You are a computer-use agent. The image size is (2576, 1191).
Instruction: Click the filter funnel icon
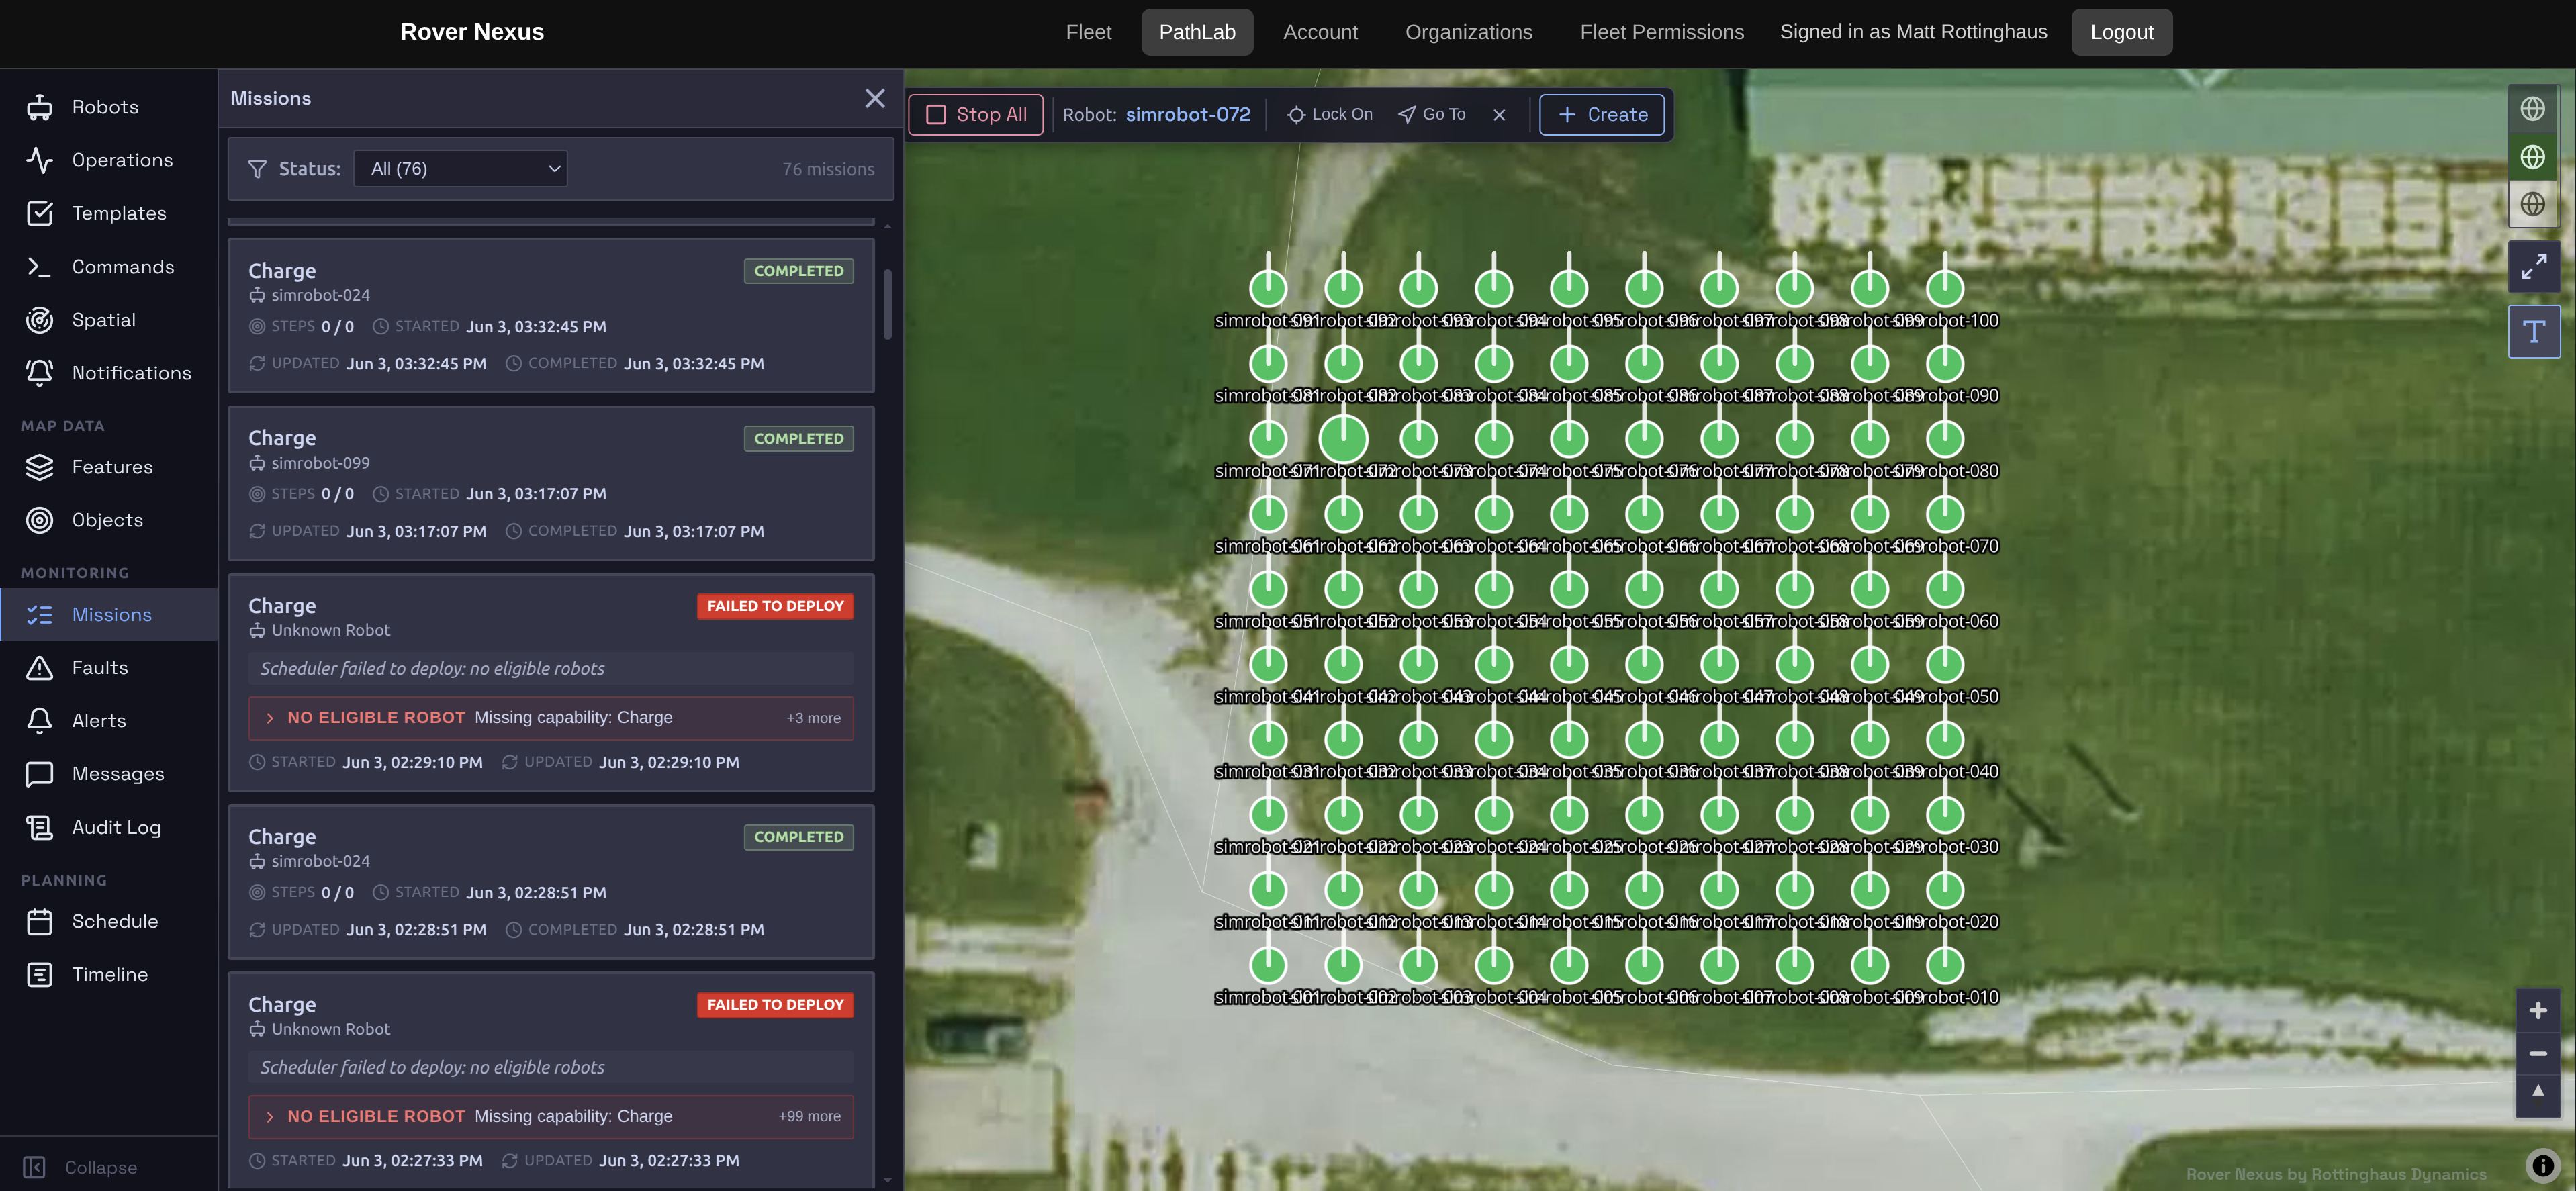[x=257, y=169]
